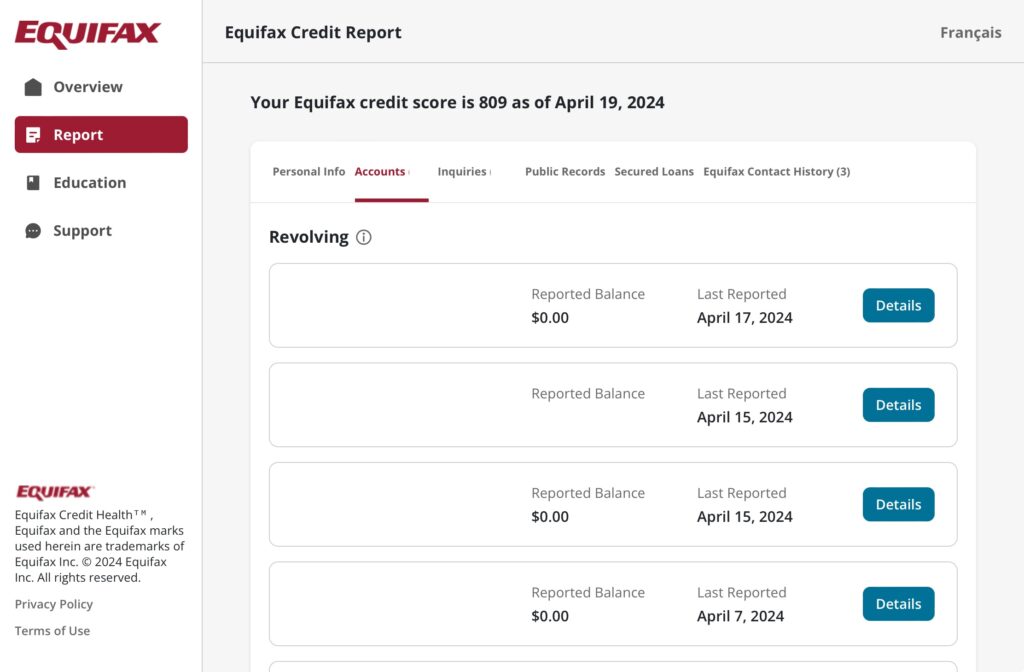Click the small Equifax logo in sidebar footer

click(55, 492)
